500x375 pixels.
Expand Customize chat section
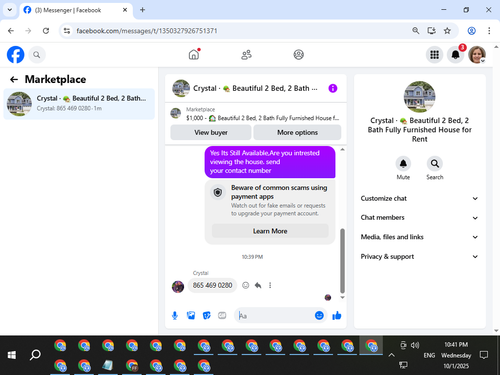pyautogui.click(x=419, y=198)
